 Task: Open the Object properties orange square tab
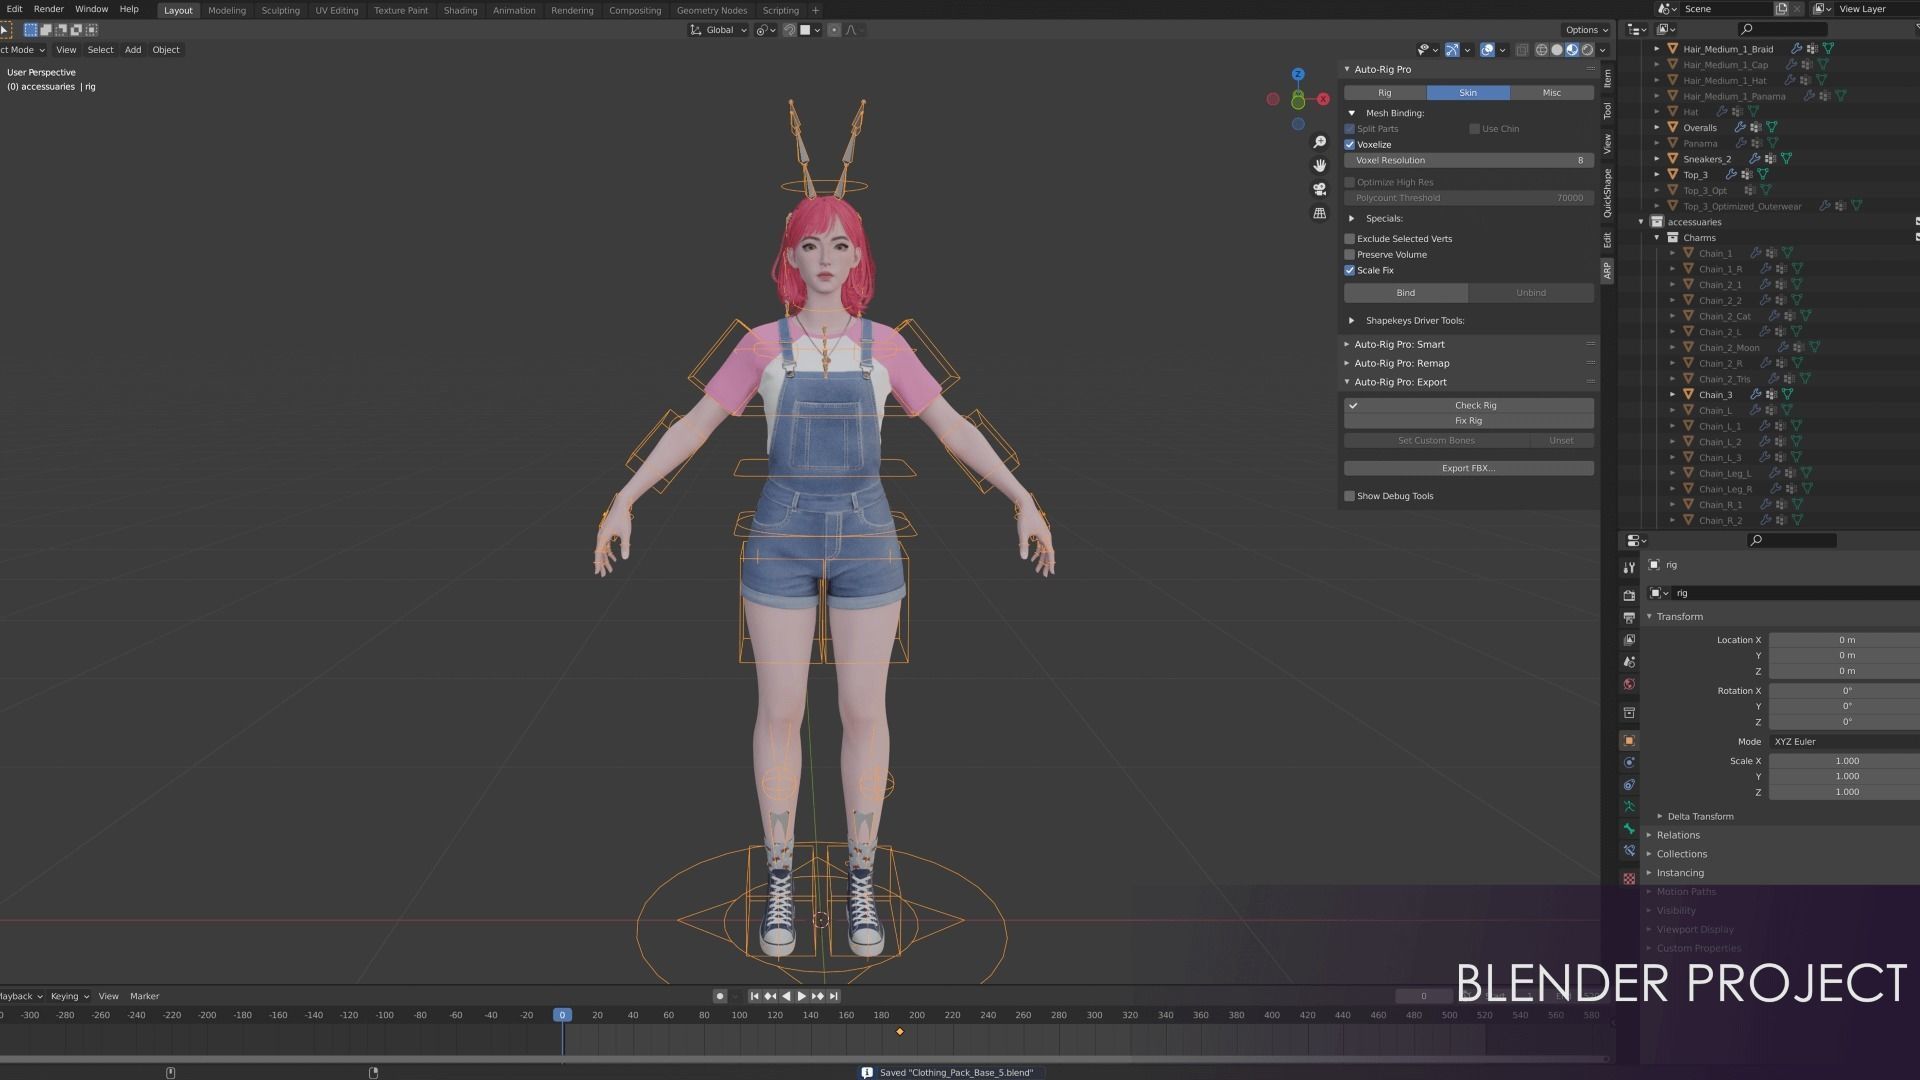1629,741
